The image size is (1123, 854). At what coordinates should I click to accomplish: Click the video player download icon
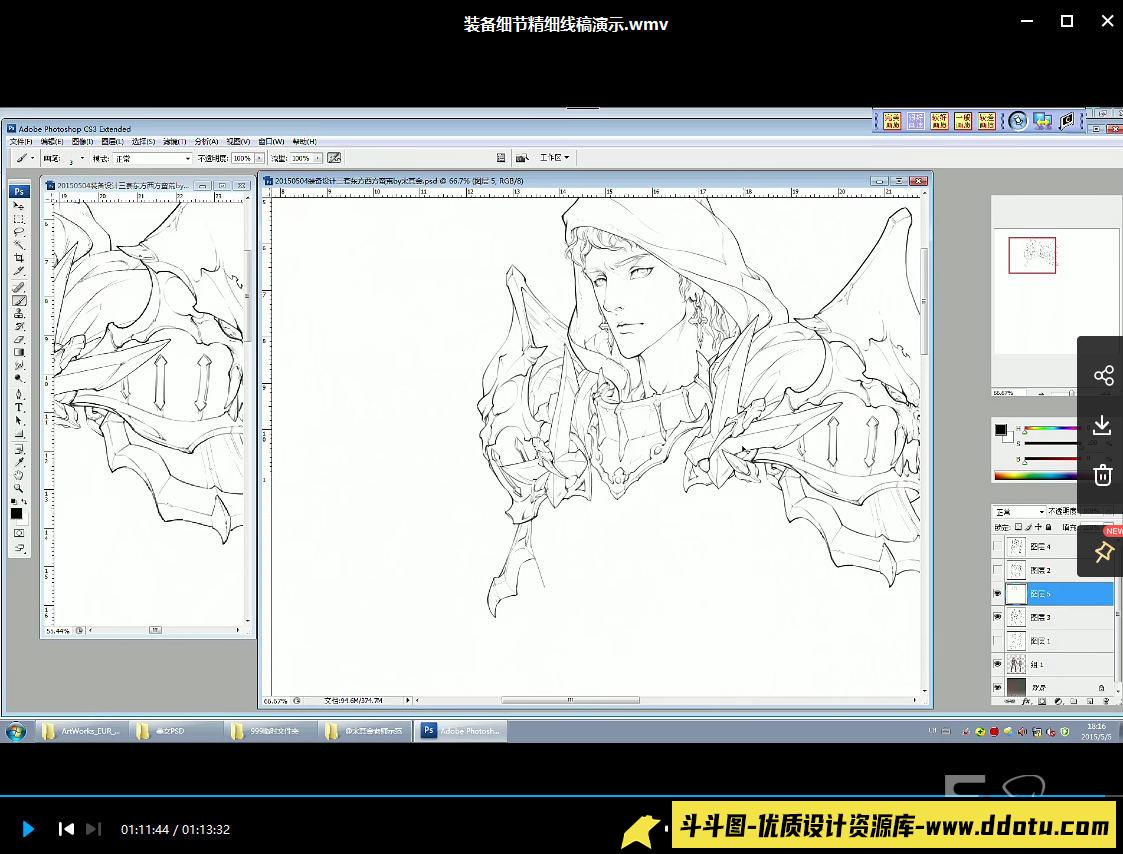[1103, 426]
